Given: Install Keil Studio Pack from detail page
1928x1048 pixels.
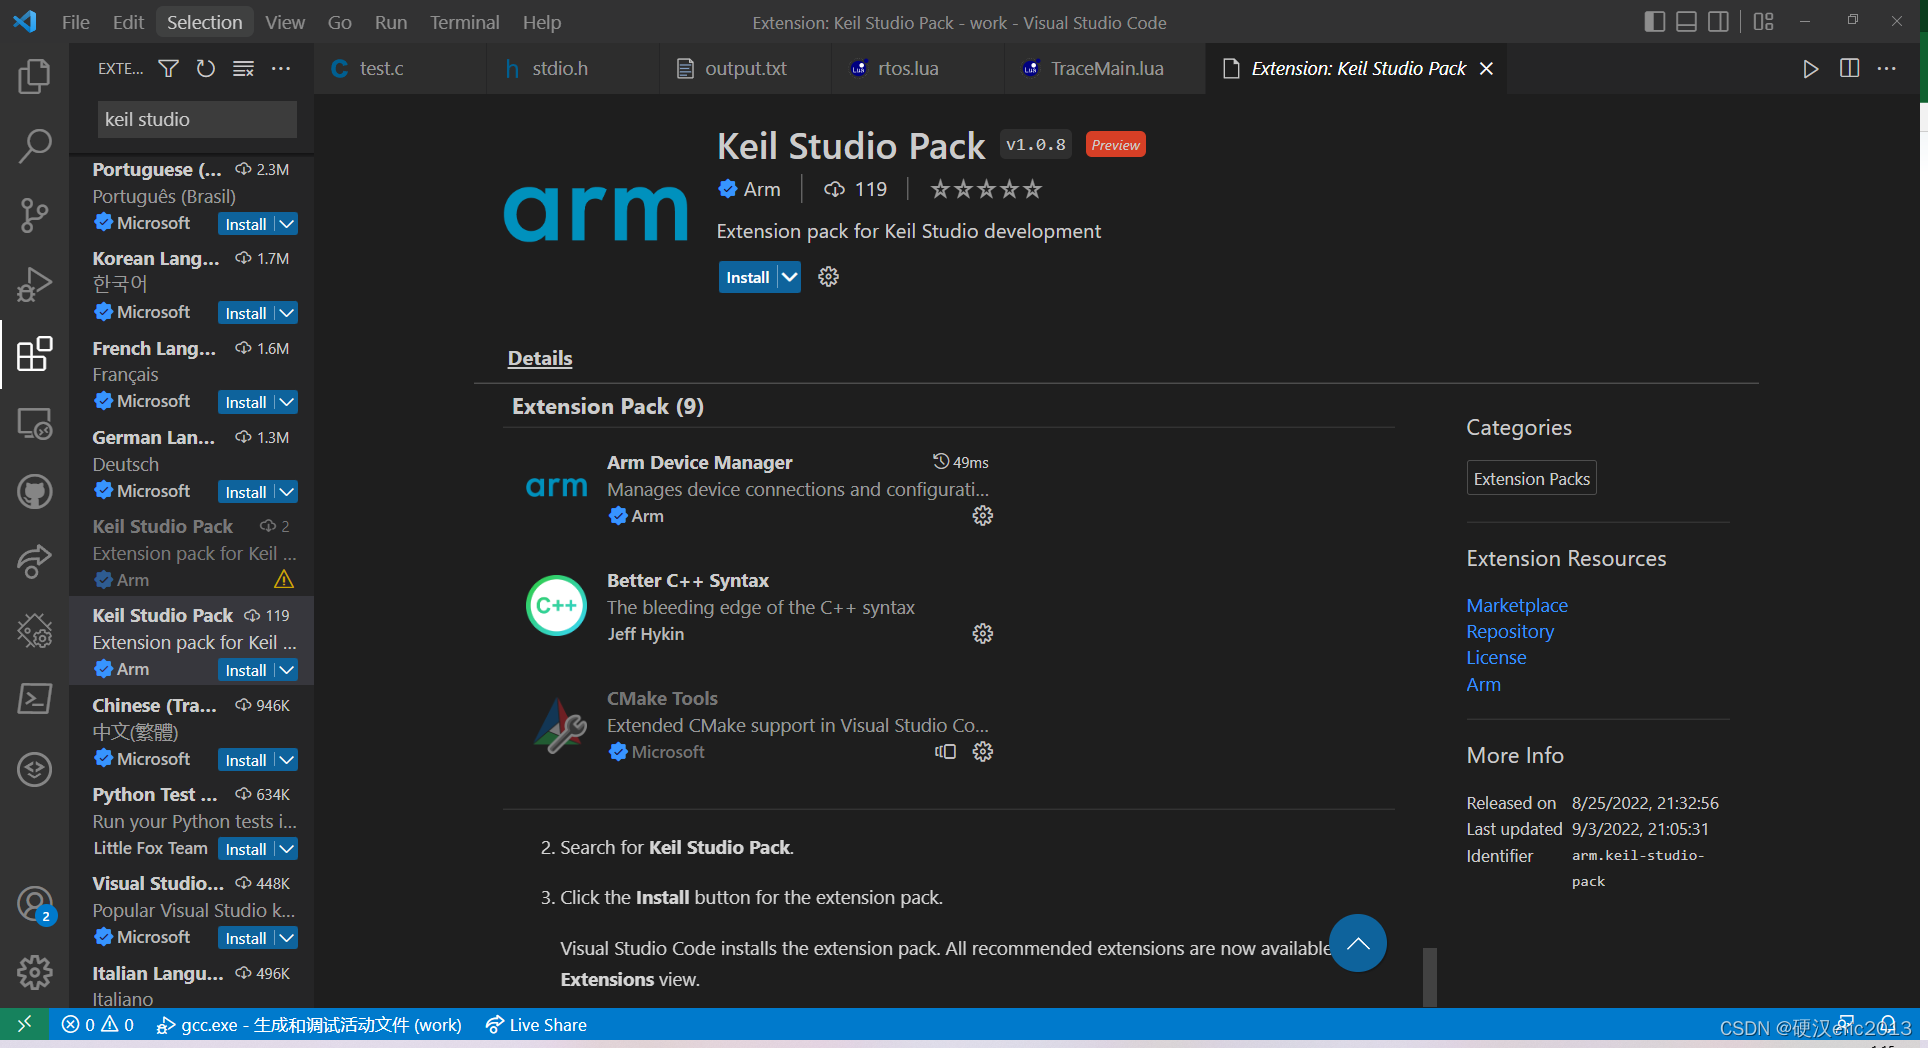Looking at the screenshot, I should [x=747, y=277].
